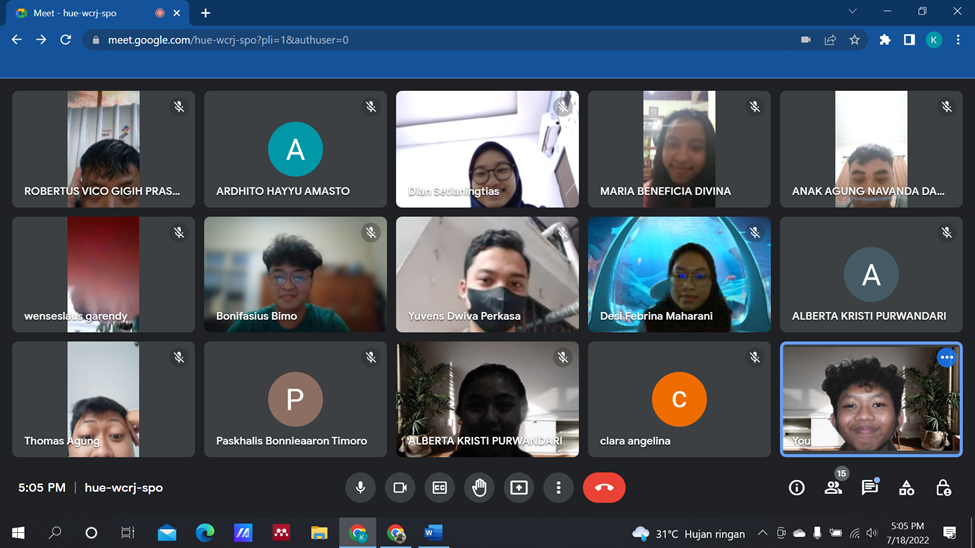This screenshot has width=975, height=548.
Task: Close the Meet browser tab
Action: pyautogui.click(x=177, y=13)
